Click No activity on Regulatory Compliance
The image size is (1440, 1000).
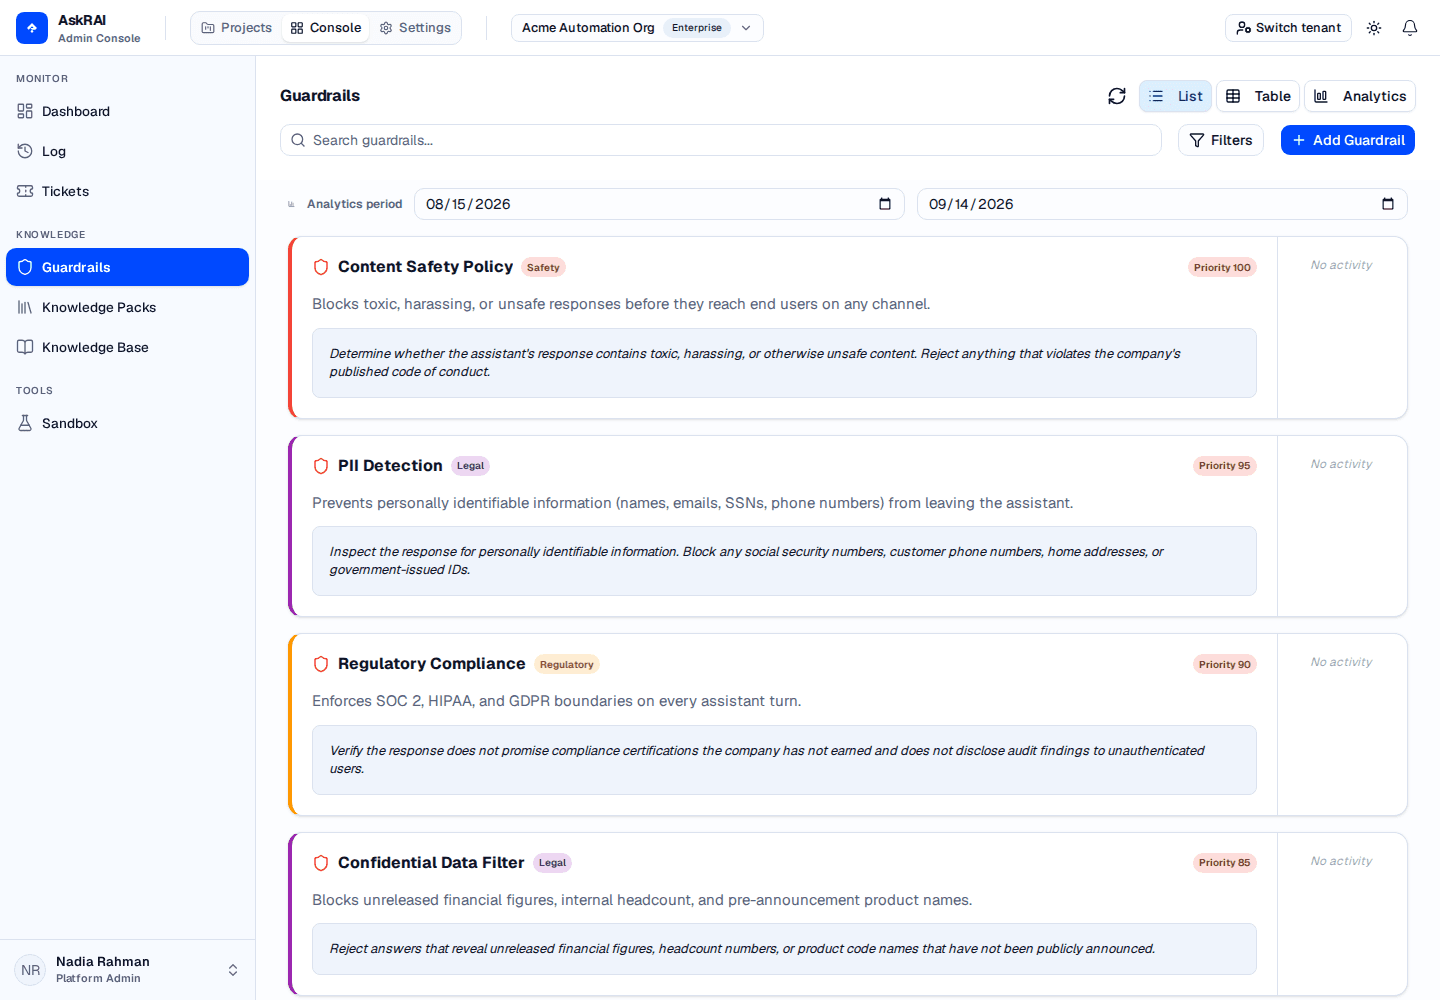click(x=1342, y=662)
